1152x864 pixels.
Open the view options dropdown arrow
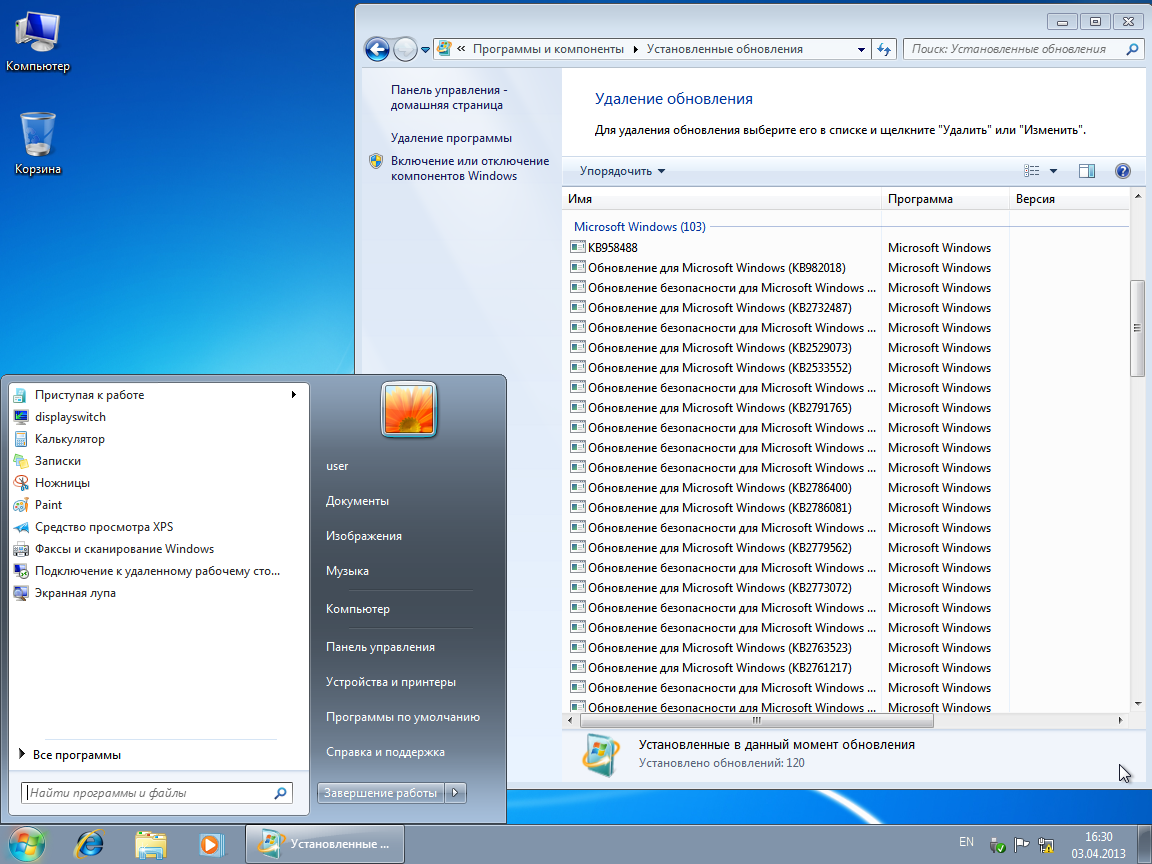coord(1053,171)
